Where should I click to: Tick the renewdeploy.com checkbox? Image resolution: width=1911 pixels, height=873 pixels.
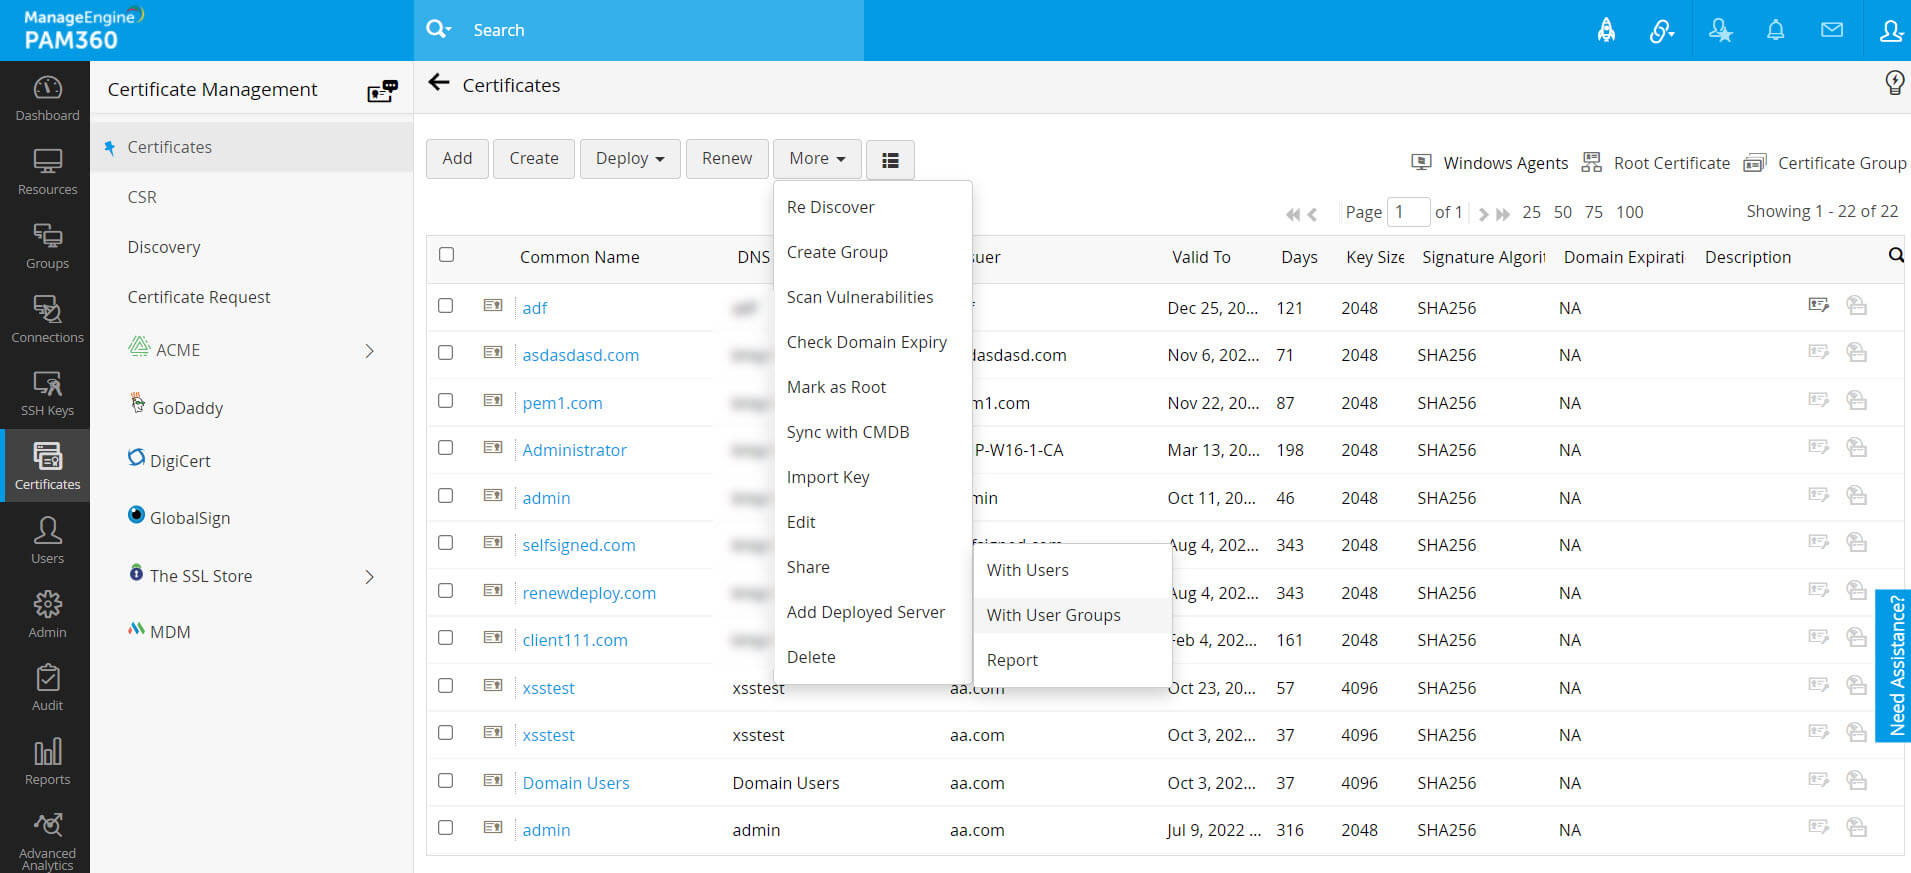pos(446,590)
